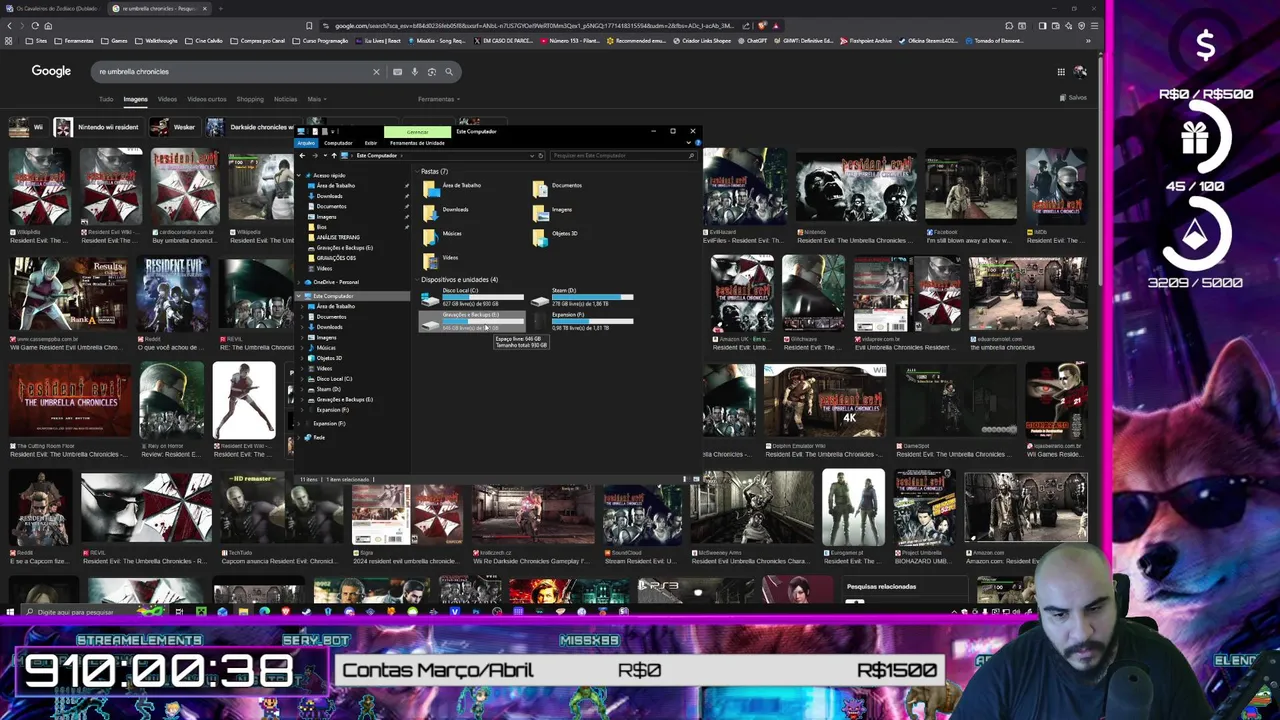1280x720 pixels.
Task: Collapse the Este Computador tree node
Action: pos(301,296)
